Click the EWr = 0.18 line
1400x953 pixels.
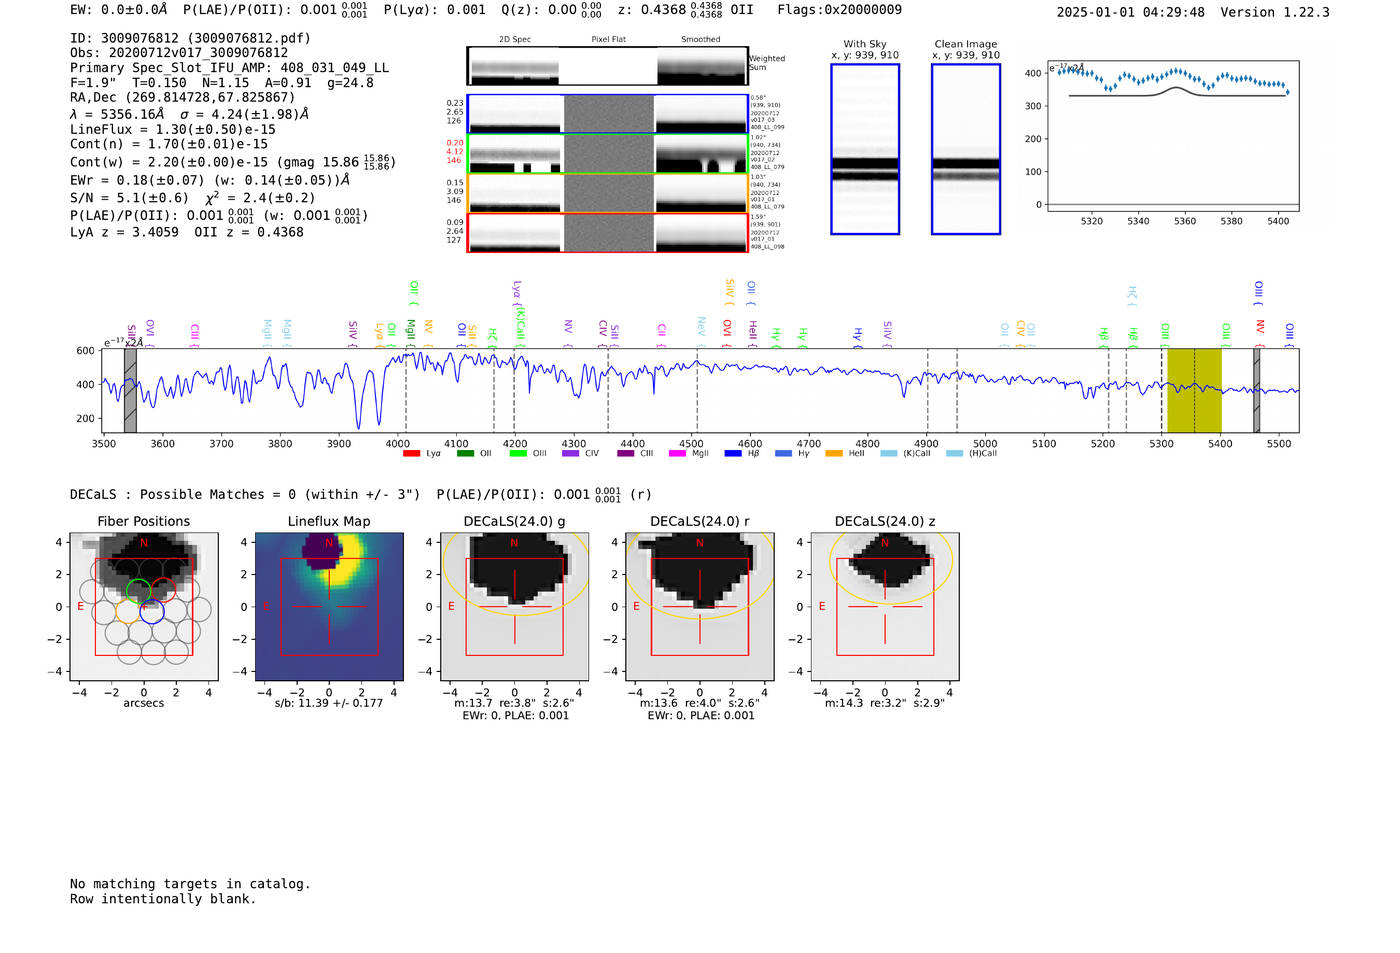coord(210,180)
